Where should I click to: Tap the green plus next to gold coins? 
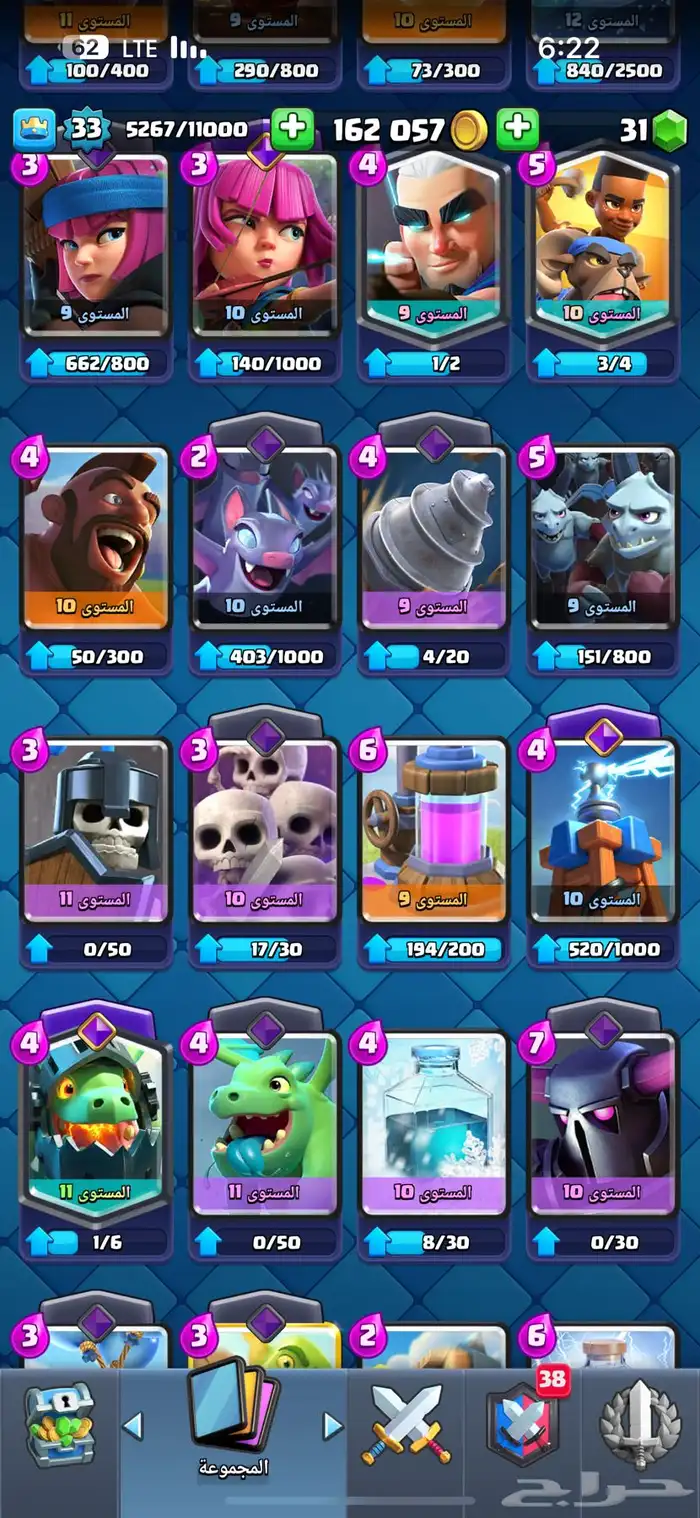pos(517,129)
